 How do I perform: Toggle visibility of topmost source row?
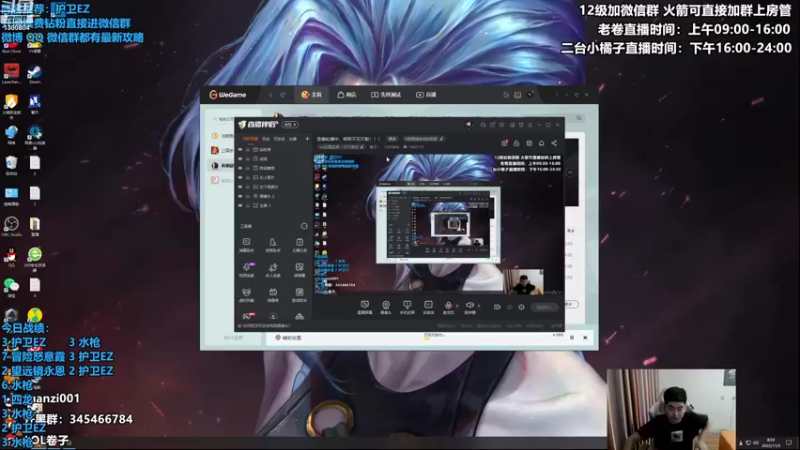240,149
